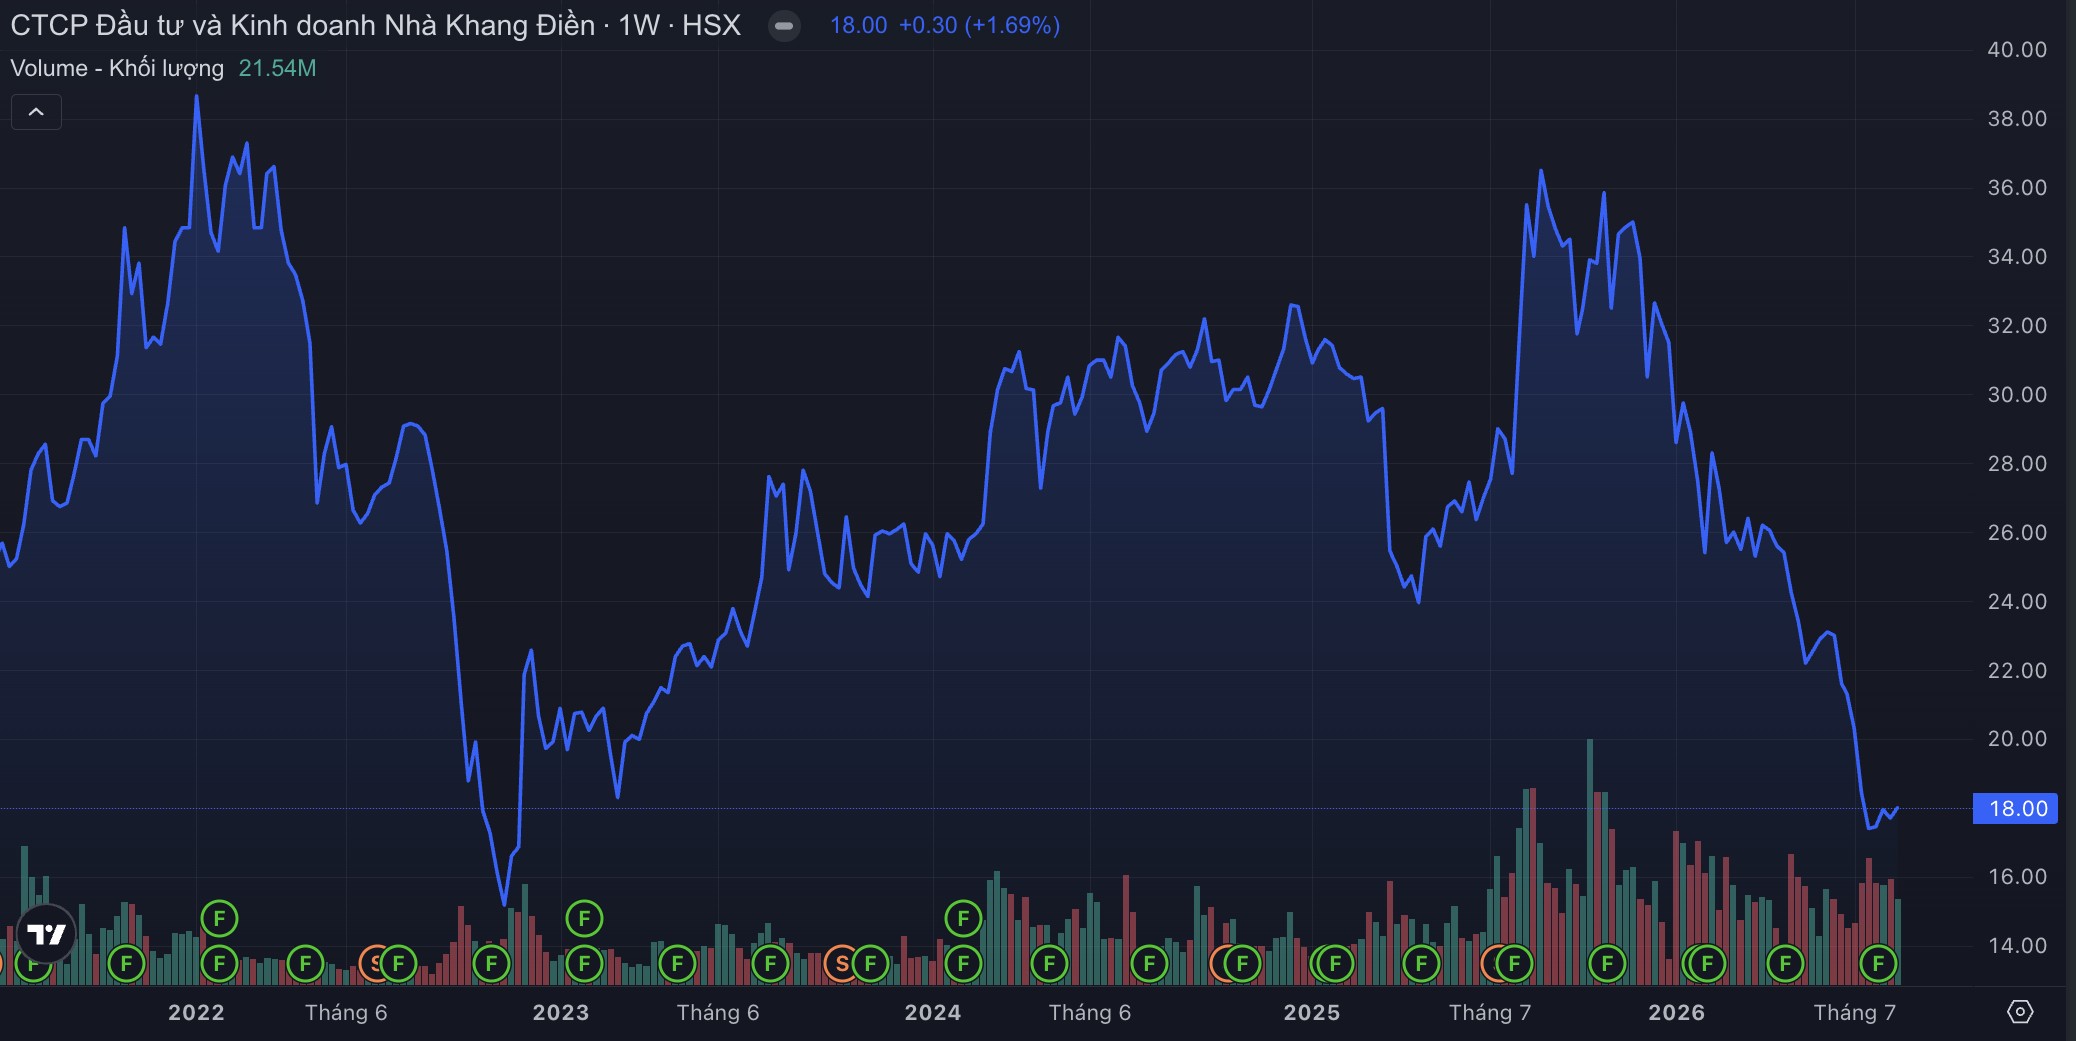Image resolution: width=2076 pixels, height=1041 pixels.
Task: Open the upper F marker stacked at early 2022
Action: (x=219, y=918)
